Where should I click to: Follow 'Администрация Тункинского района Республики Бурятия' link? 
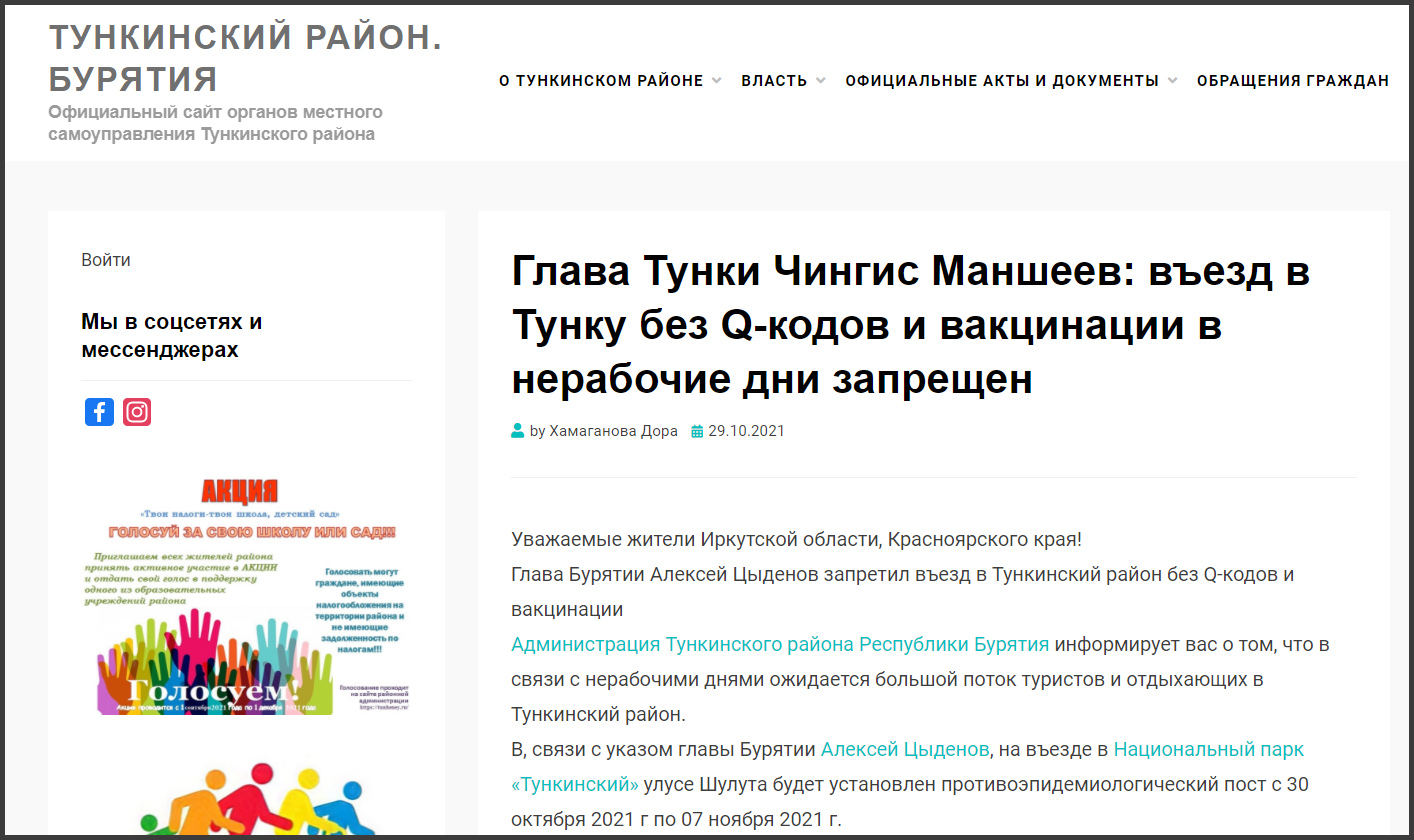pos(780,644)
